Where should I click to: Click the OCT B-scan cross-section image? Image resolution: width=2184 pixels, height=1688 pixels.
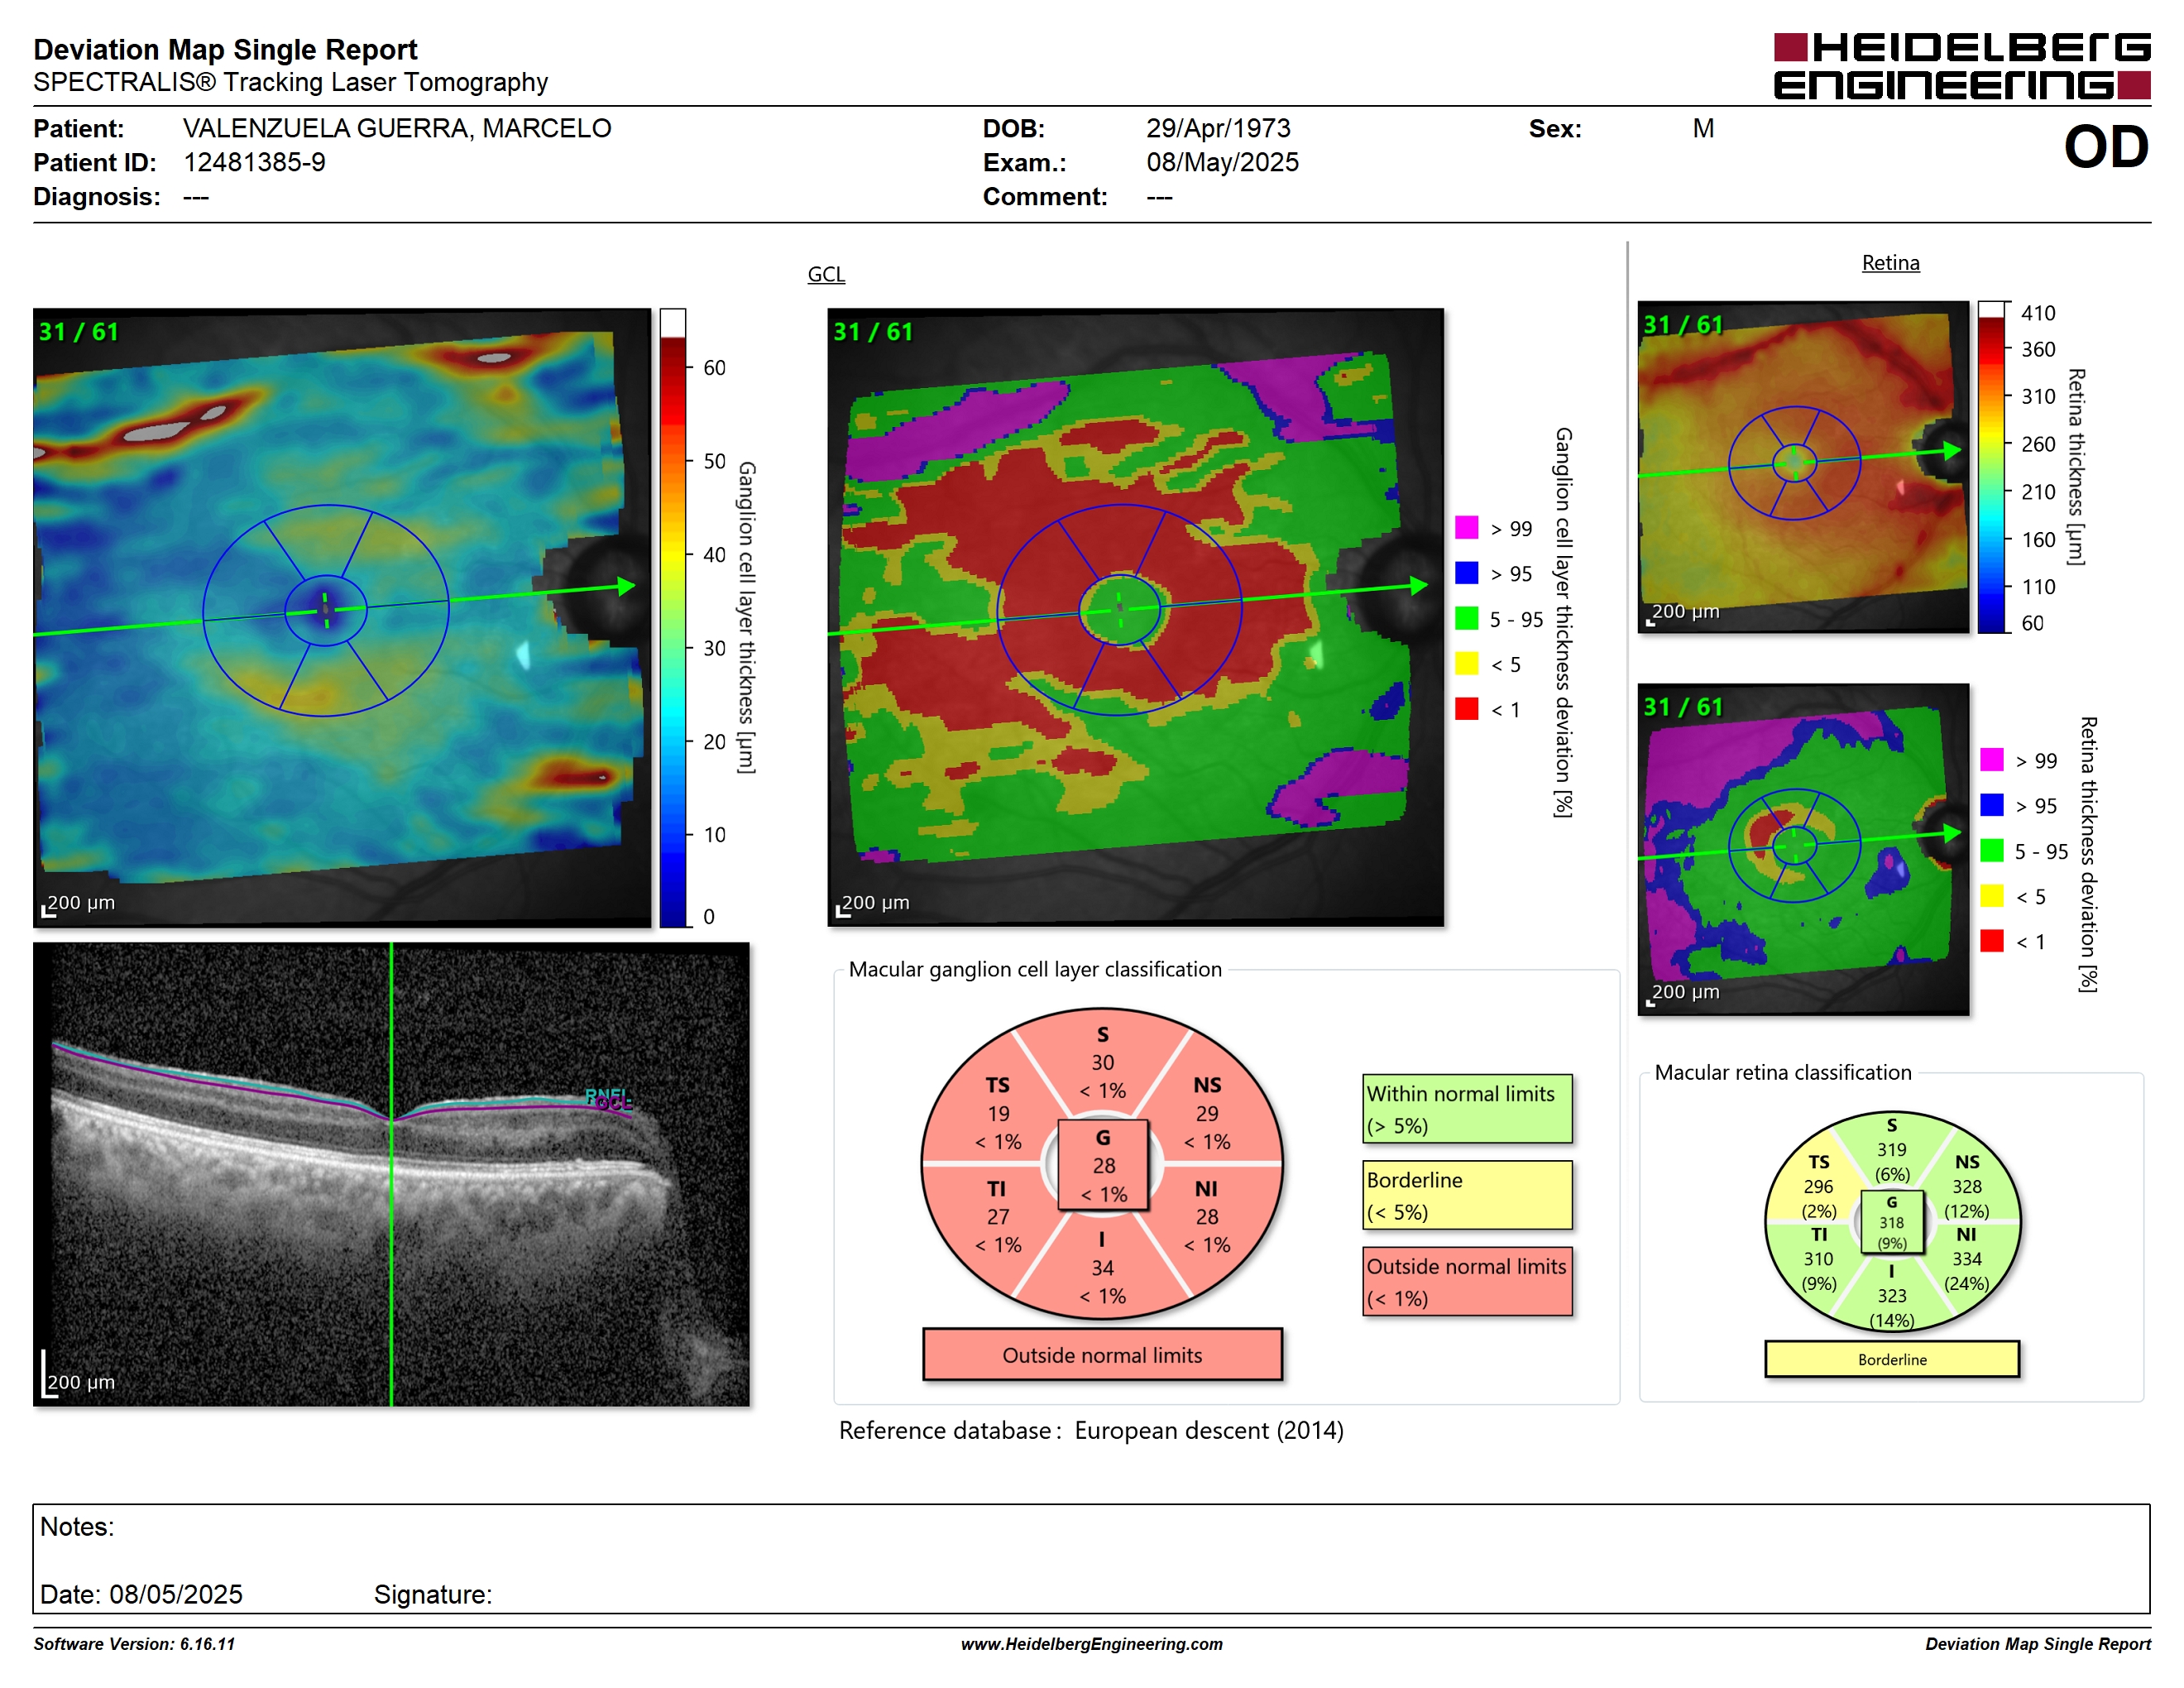(x=391, y=1174)
